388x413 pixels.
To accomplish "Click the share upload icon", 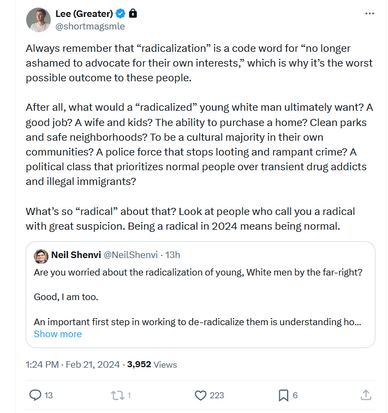I will tap(366, 395).
